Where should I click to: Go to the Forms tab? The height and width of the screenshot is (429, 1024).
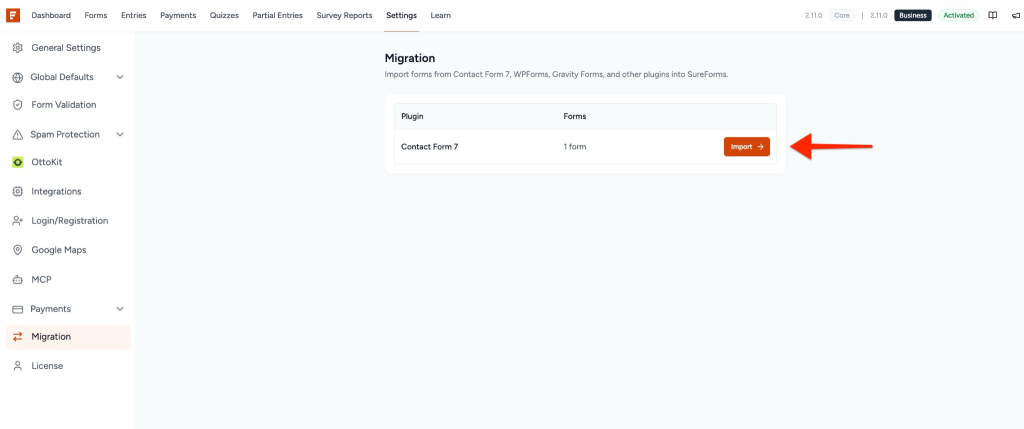pyautogui.click(x=96, y=15)
